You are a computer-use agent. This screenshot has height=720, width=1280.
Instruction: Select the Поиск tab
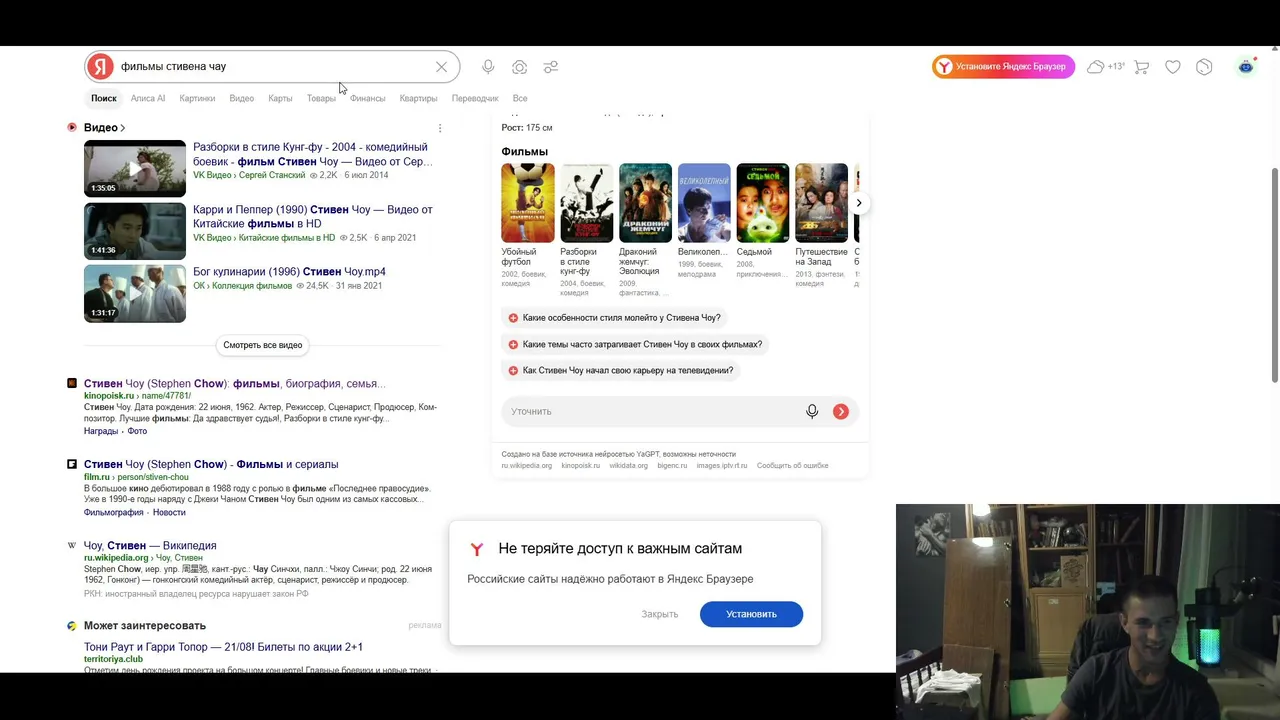pyautogui.click(x=104, y=98)
